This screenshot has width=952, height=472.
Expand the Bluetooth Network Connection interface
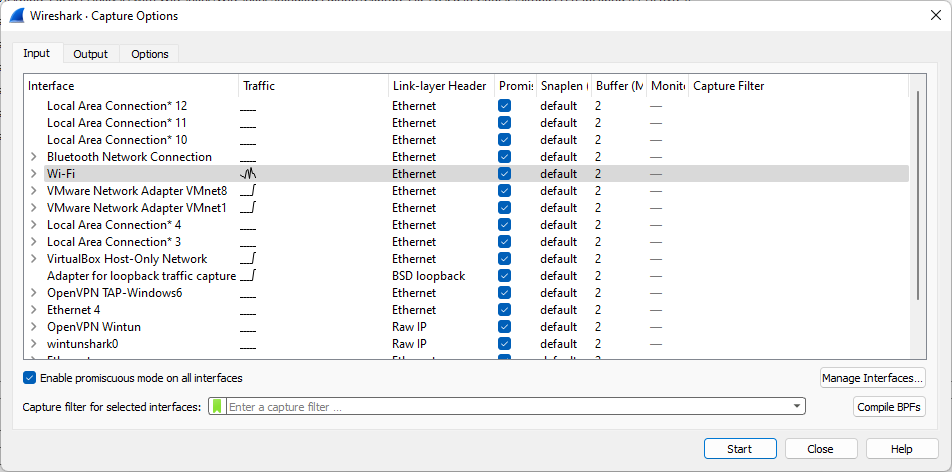pyautogui.click(x=34, y=157)
